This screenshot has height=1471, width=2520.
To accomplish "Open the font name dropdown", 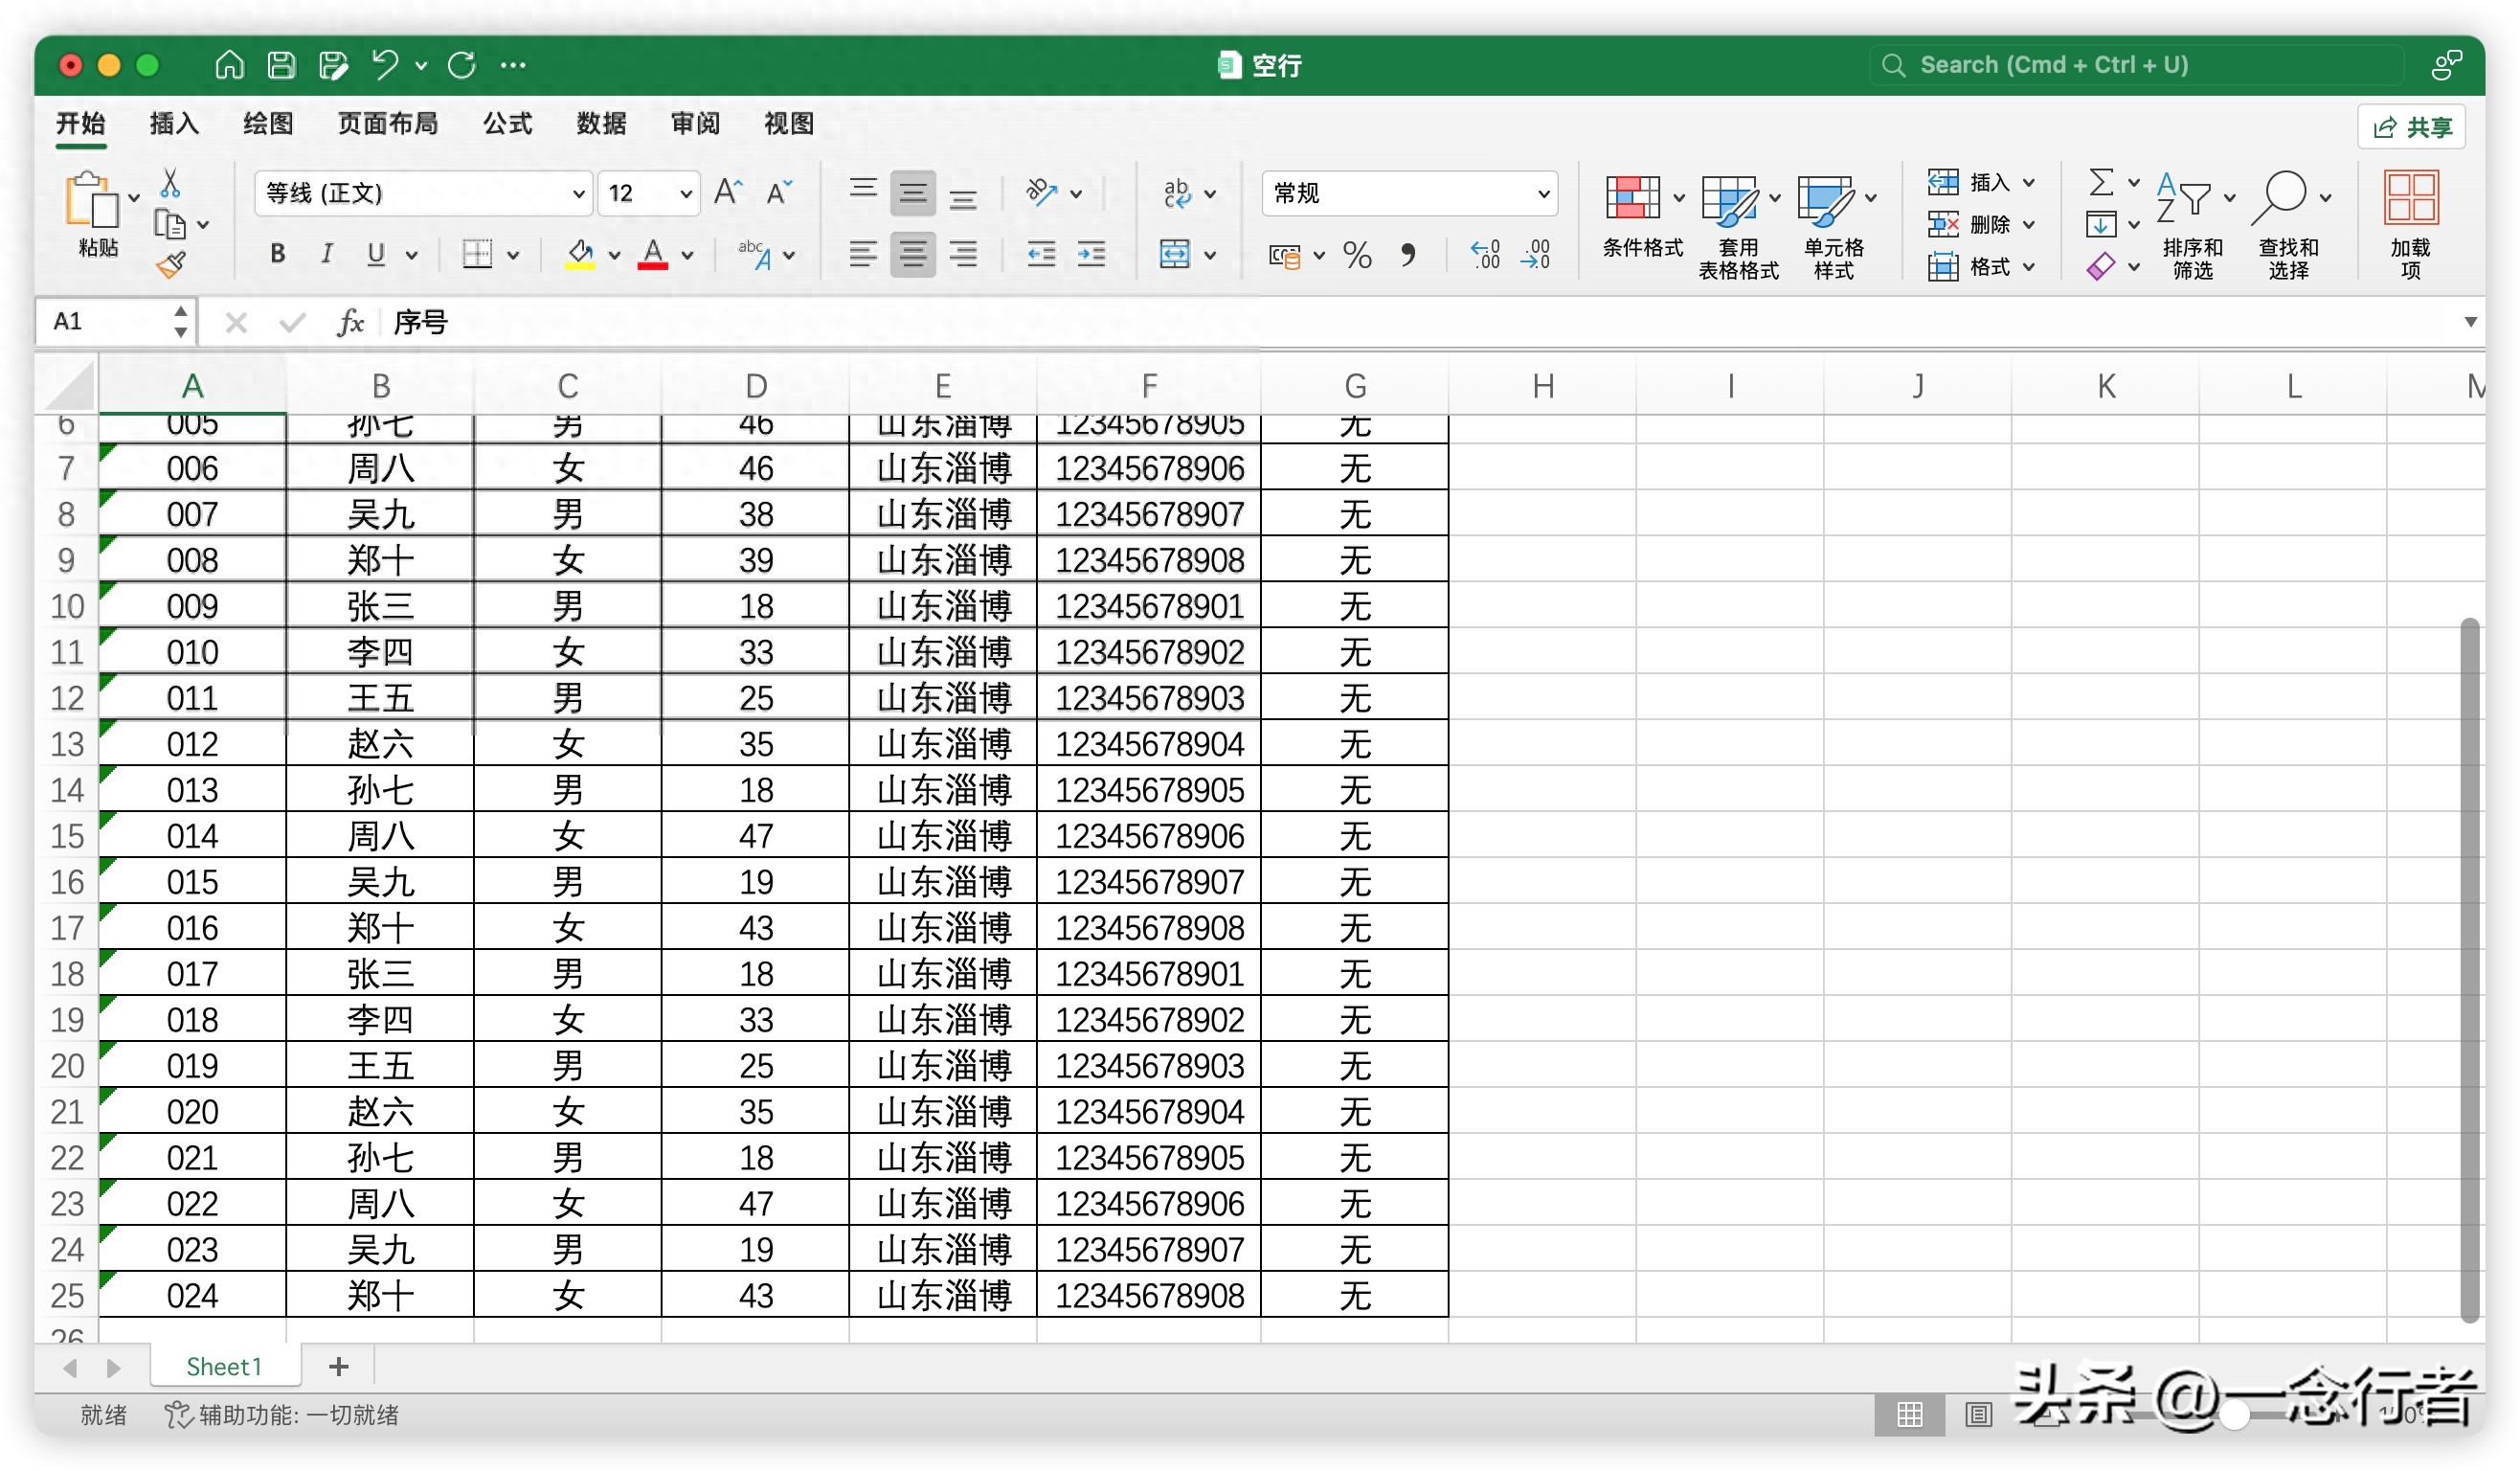I will click(x=578, y=193).
